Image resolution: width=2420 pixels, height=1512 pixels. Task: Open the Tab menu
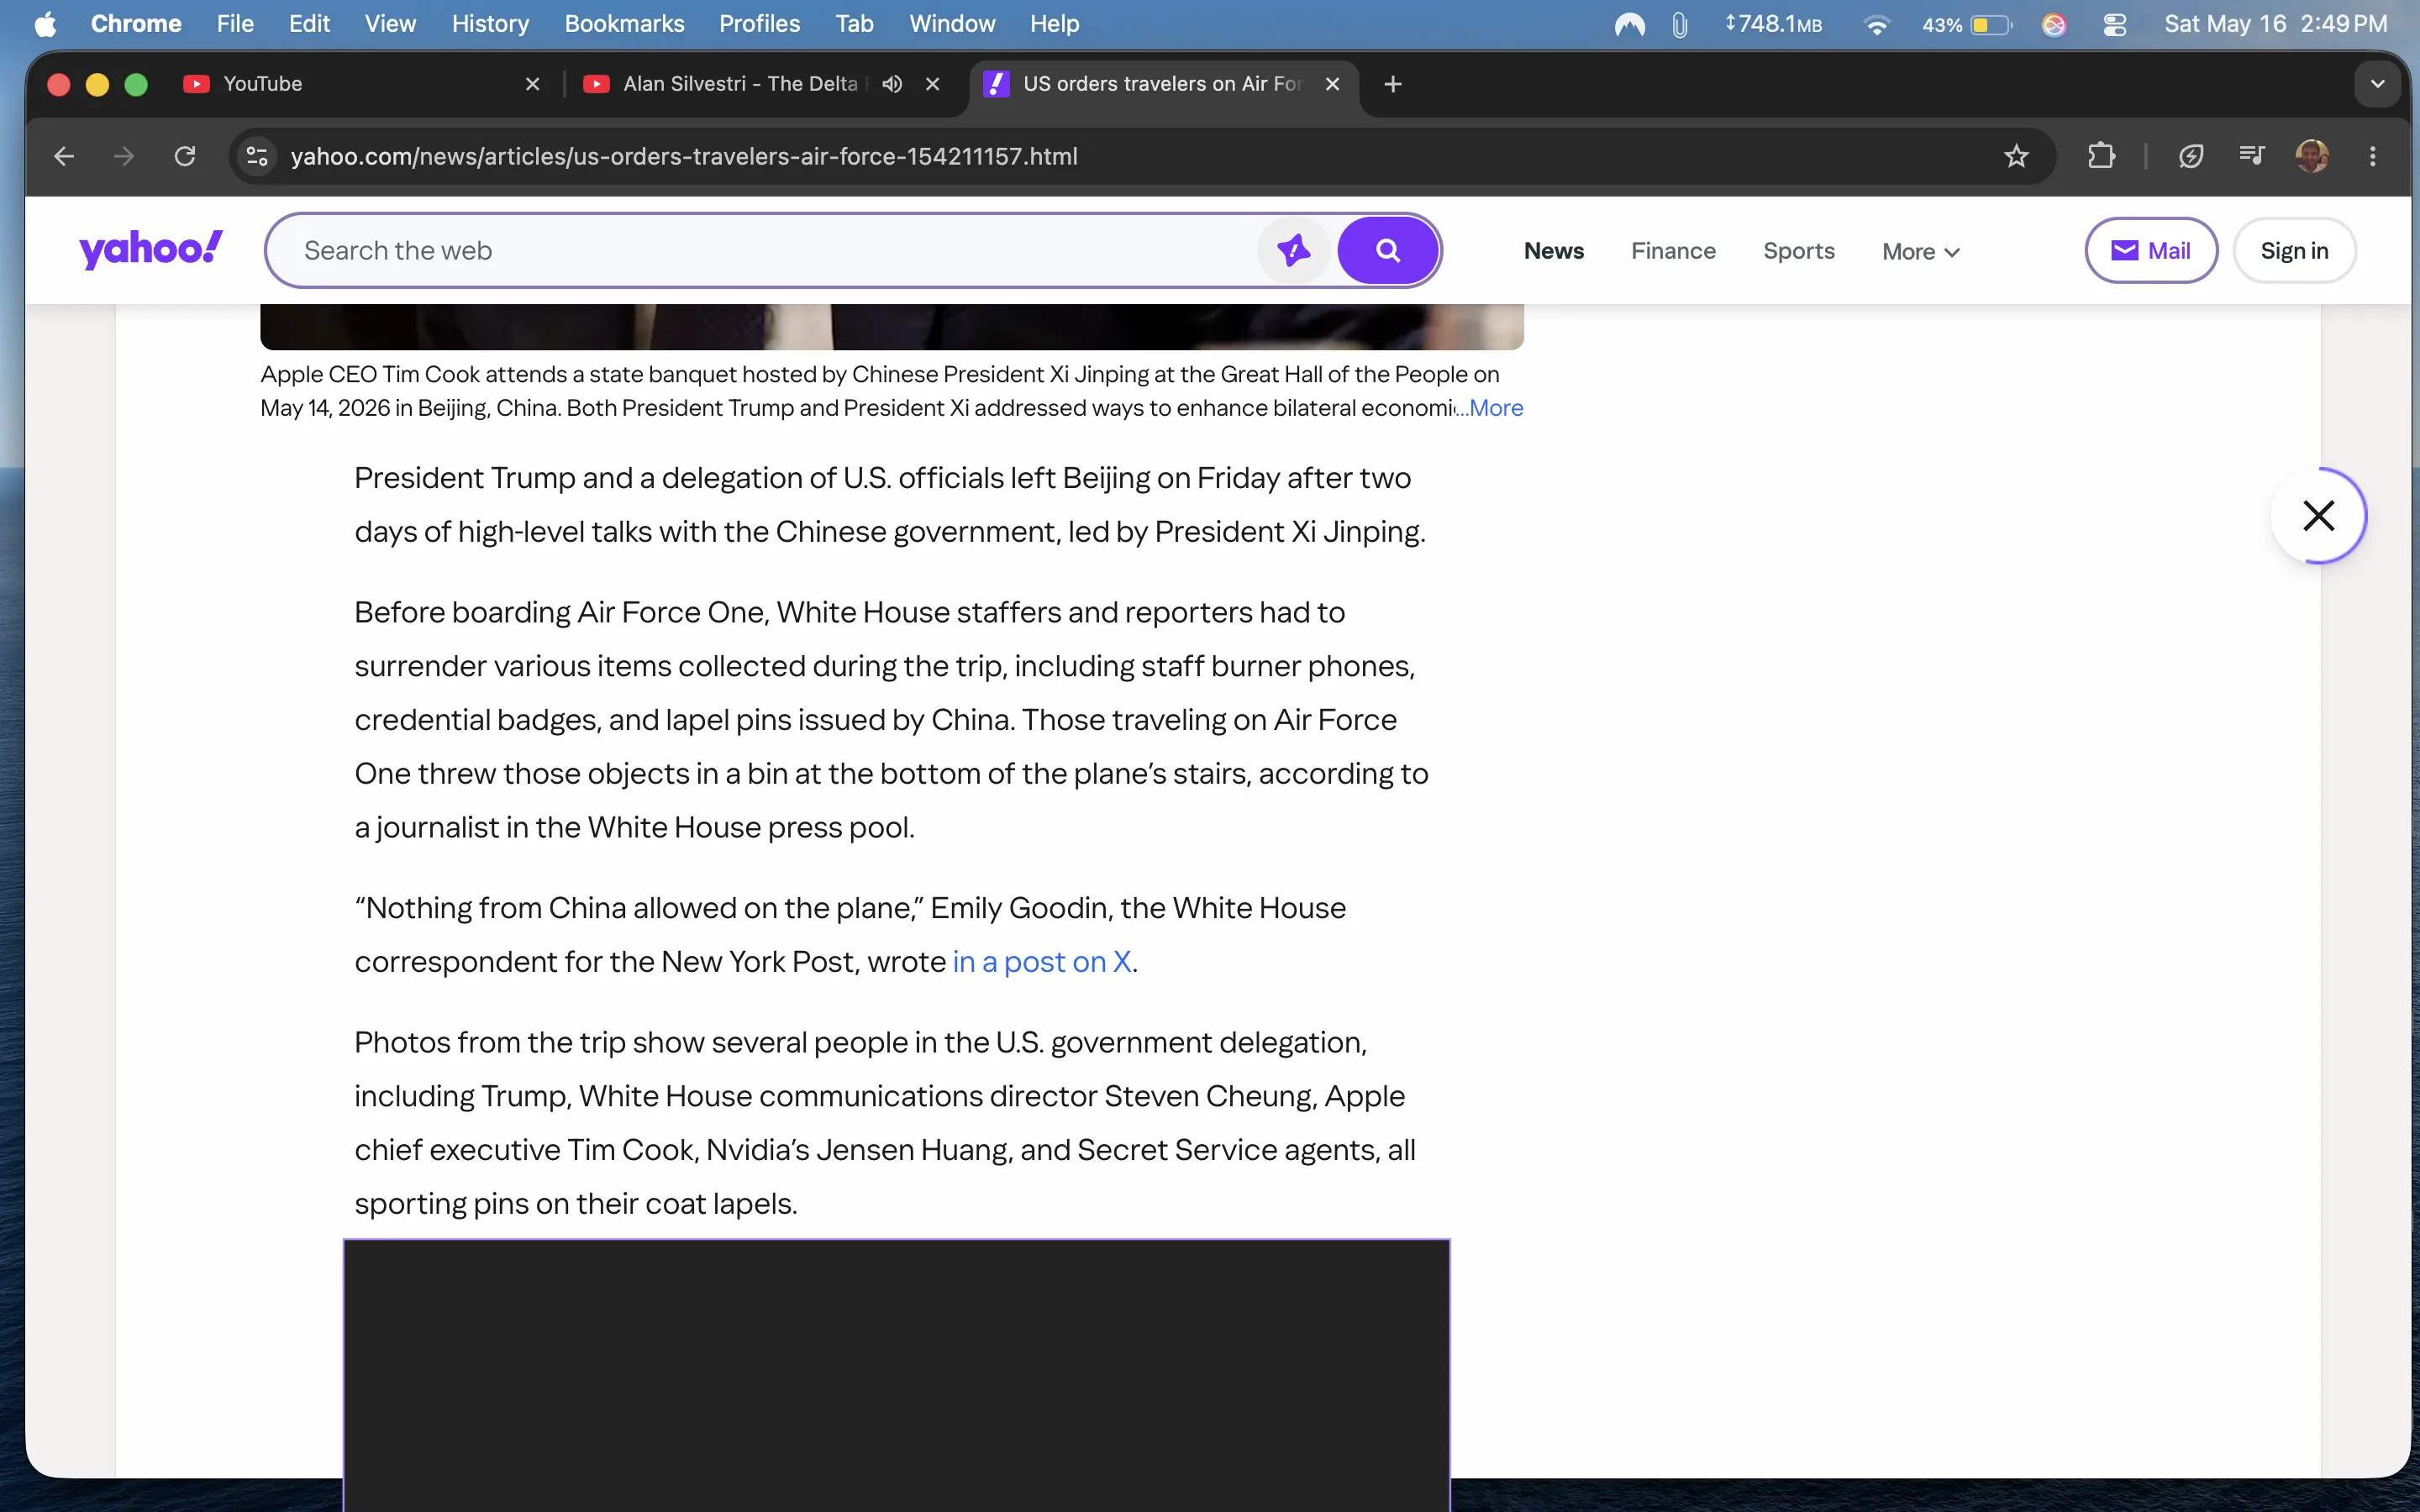[854, 24]
